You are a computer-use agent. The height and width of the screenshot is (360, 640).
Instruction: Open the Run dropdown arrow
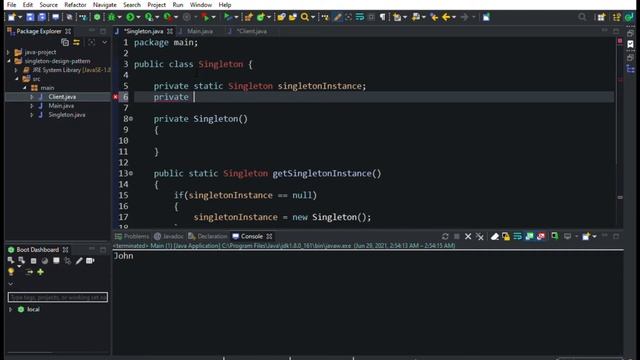click(x=138, y=18)
